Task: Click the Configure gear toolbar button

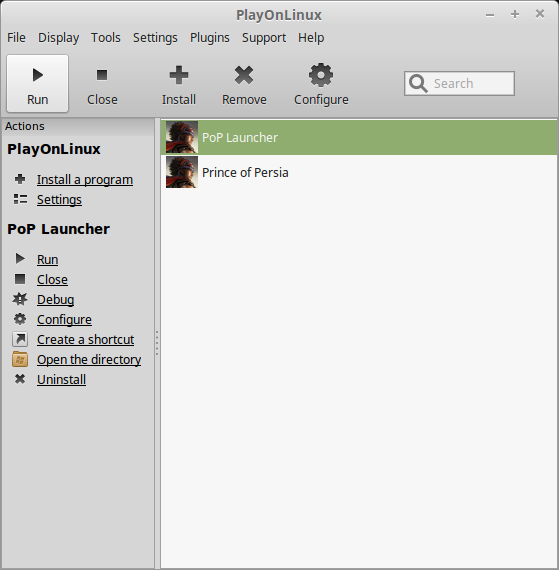Action: (x=321, y=83)
